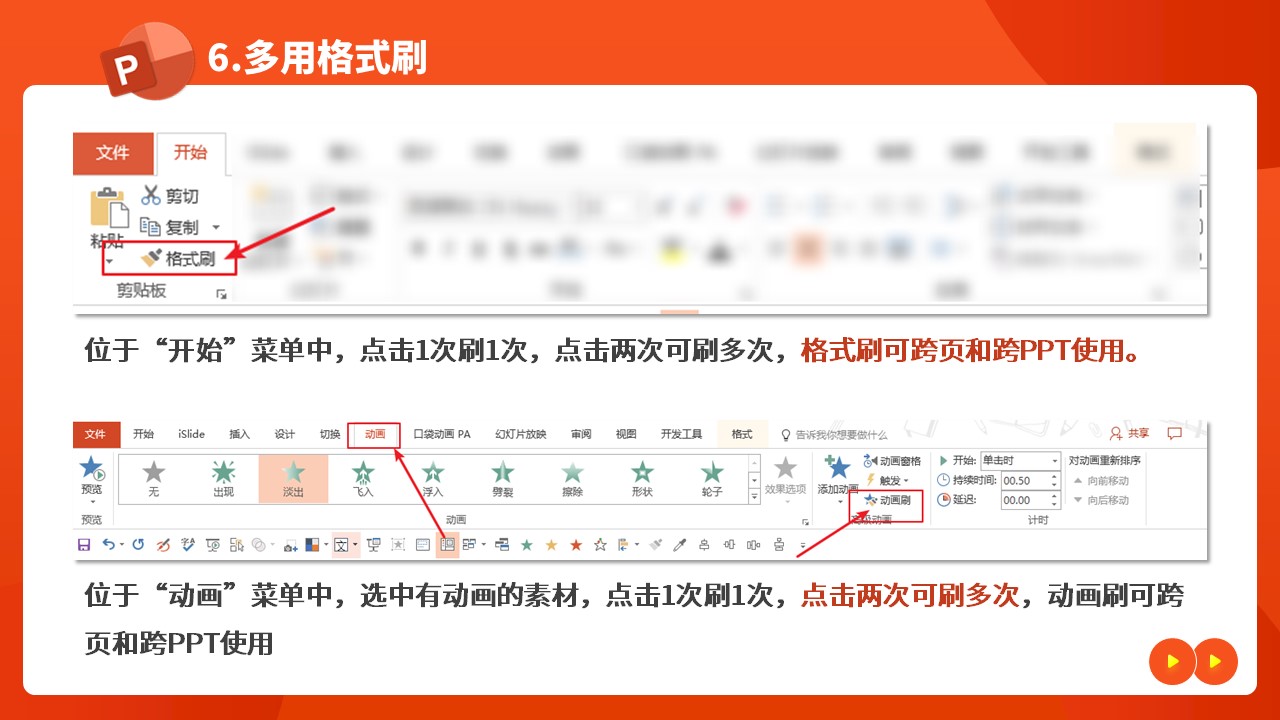
Task: Click the 告诉我你想要做什么 search box
Action: pos(833,435)
